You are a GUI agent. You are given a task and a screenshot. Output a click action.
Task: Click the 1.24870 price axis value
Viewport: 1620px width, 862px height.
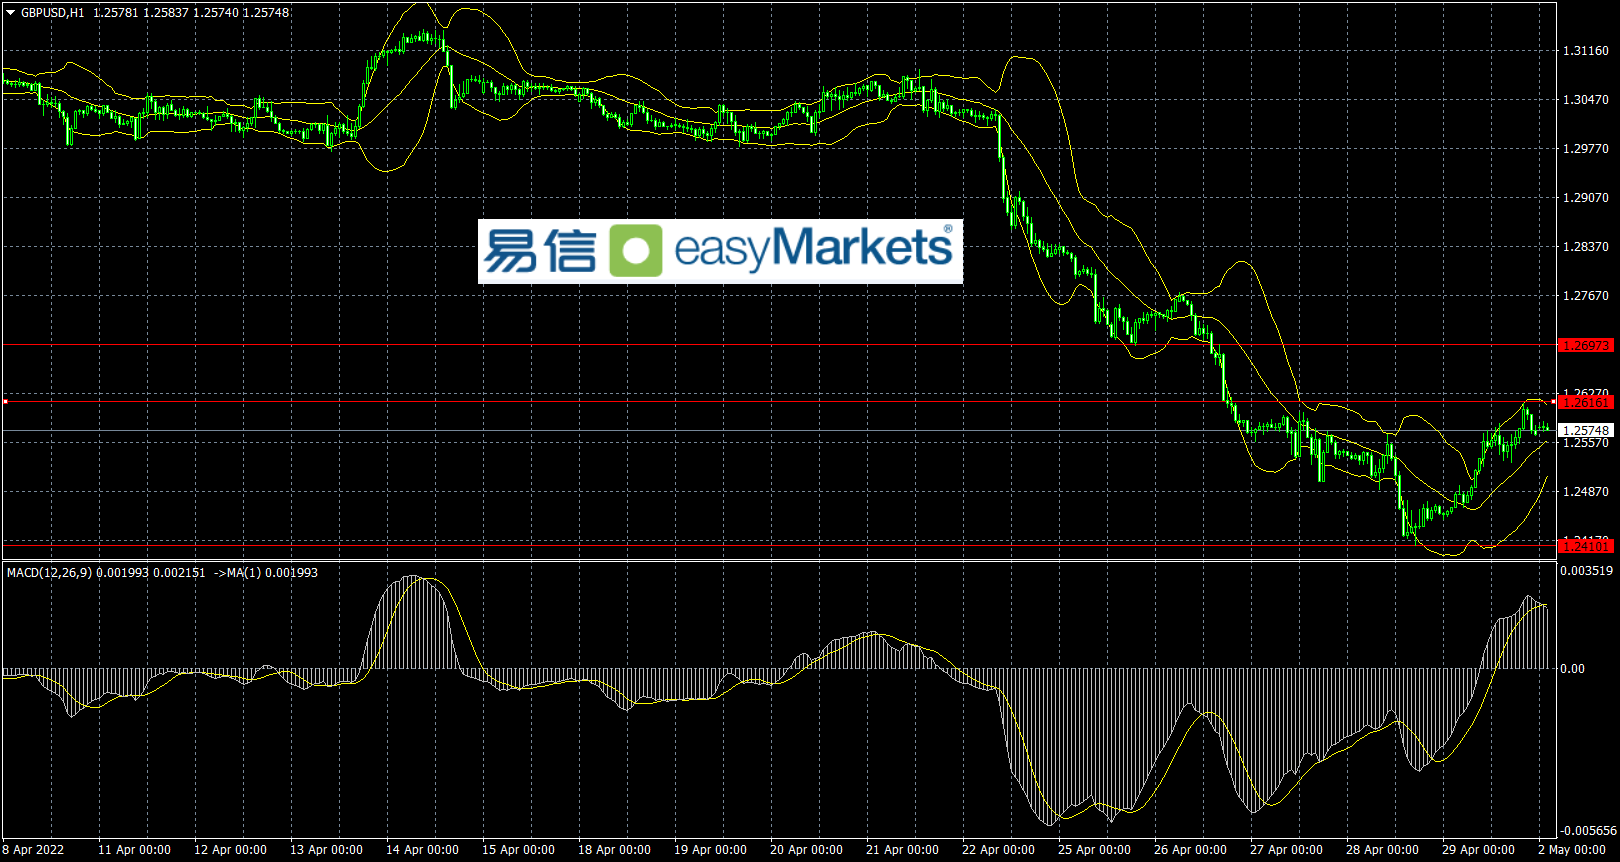pyautogui.click(x=1586, y=492)
